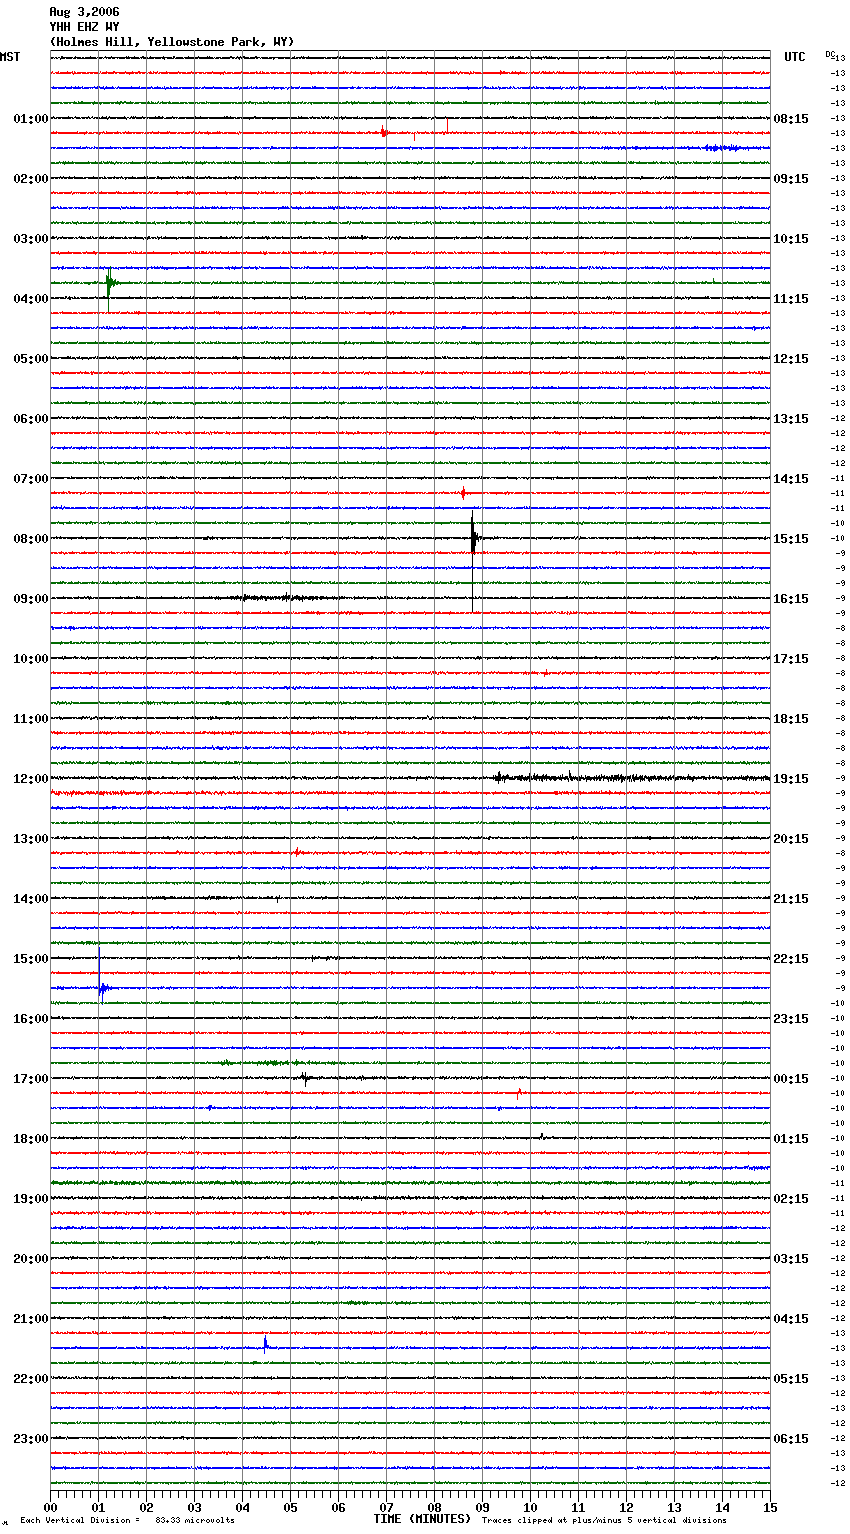Click 'Traces clipped at plus/minus 5 vertical divisions'

(x=604, y=1520)
